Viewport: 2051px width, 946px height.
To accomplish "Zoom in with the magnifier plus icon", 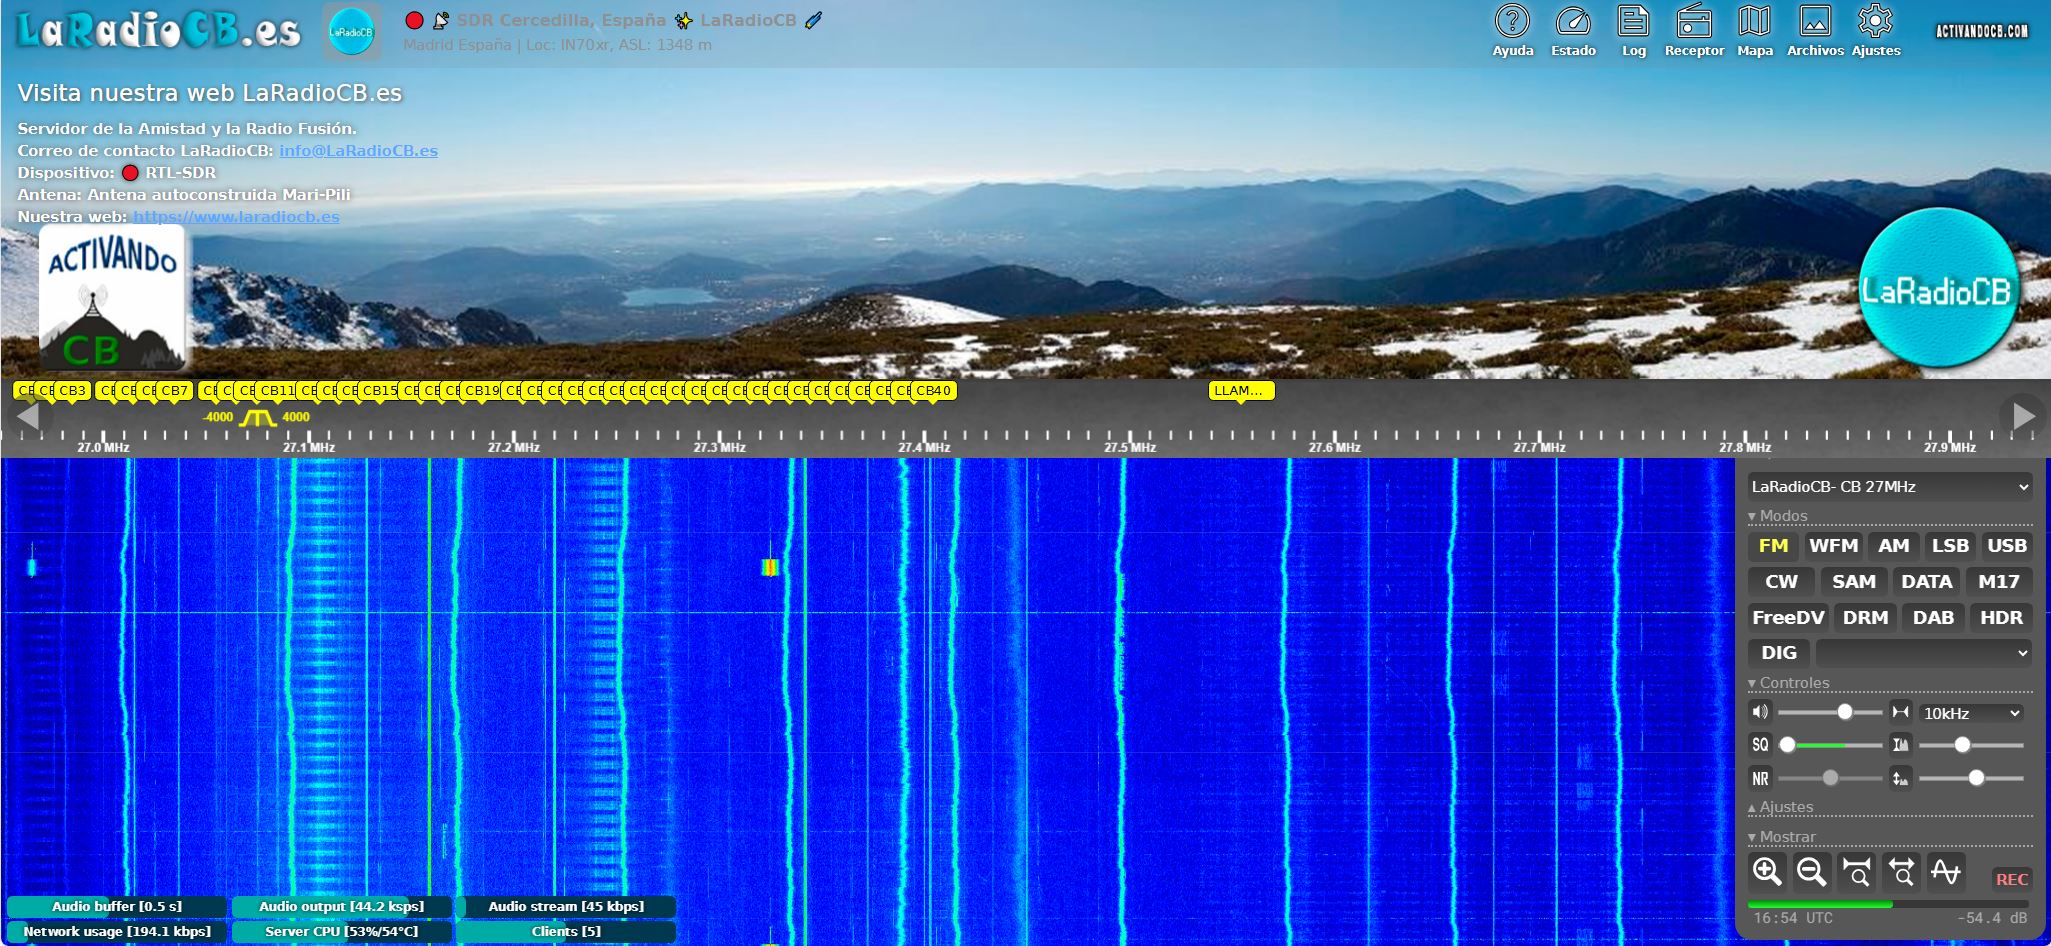I will 1767,872.
